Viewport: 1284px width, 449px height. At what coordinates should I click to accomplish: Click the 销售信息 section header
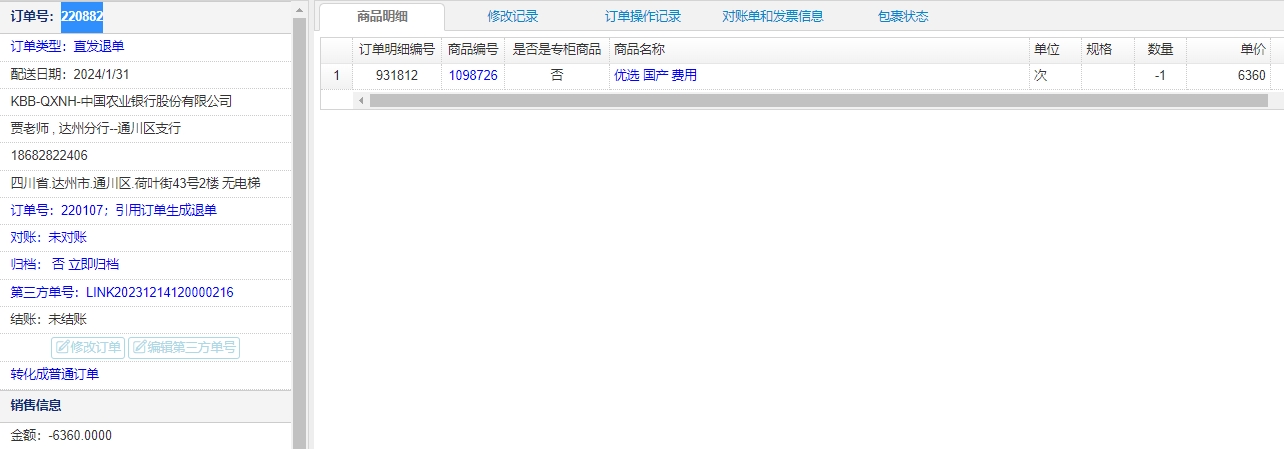click(x=146, y=405)
